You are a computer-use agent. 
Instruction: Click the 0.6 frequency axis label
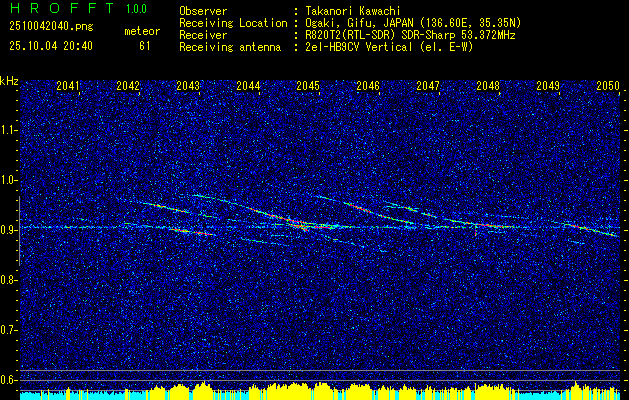point(8,380)
